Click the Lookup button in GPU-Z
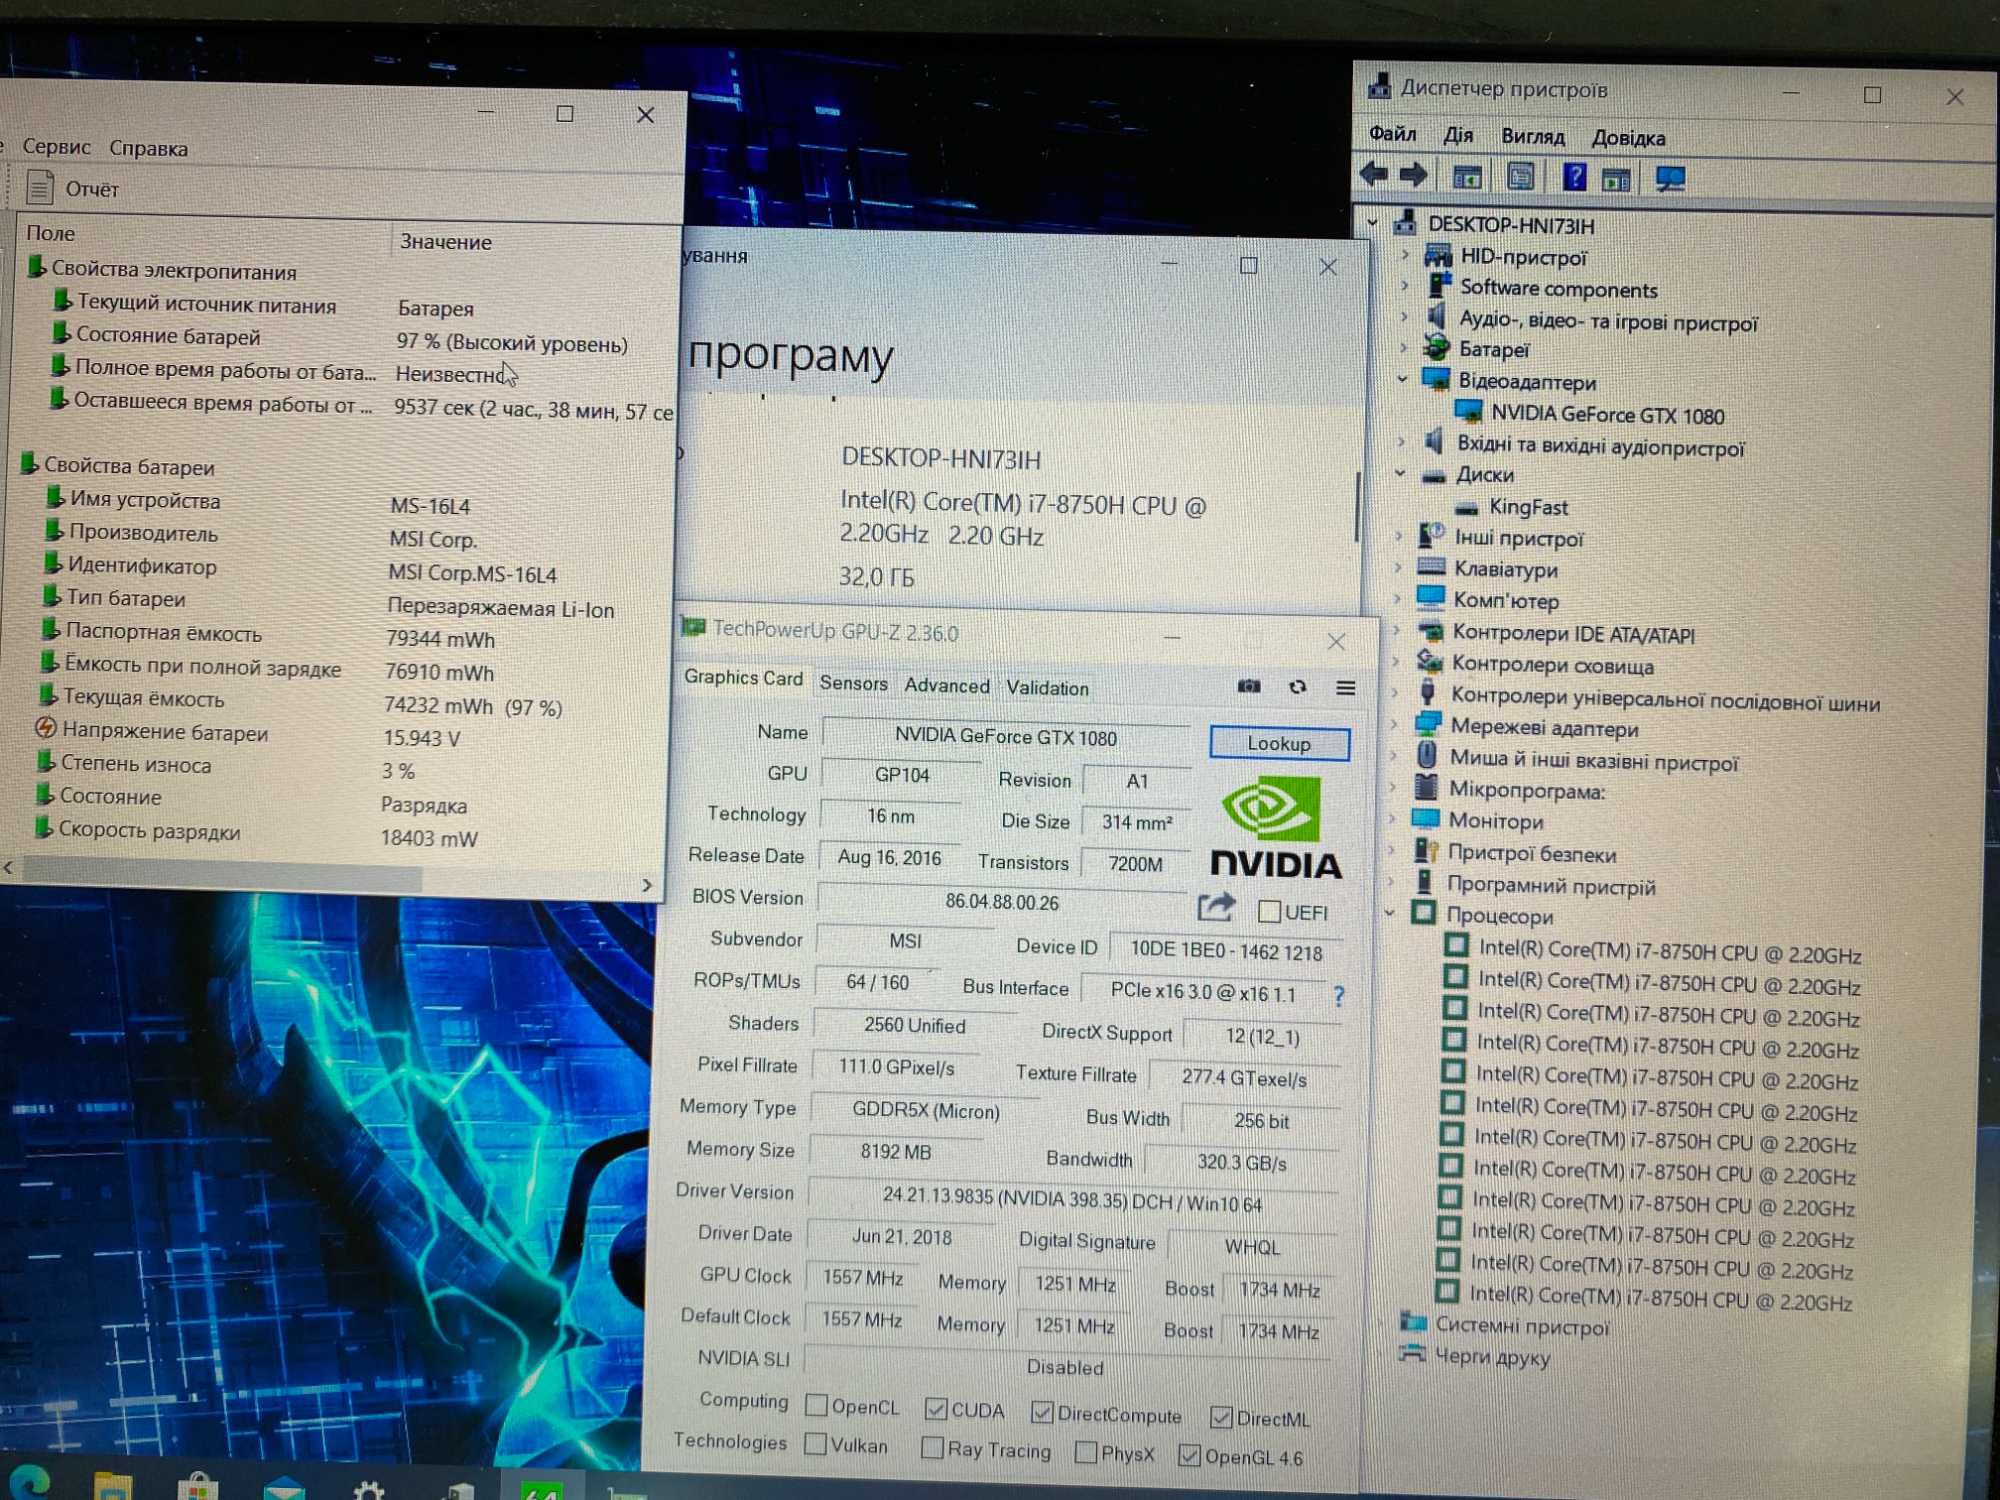 (1279, 743)
